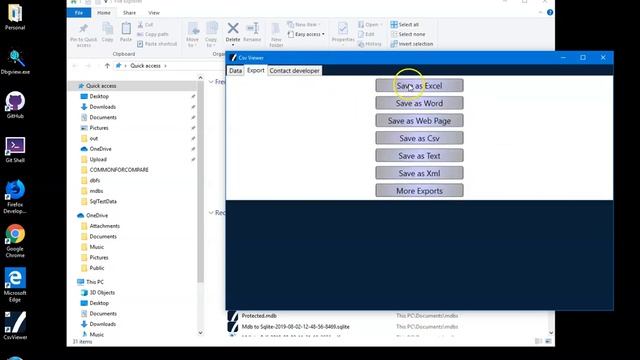Click the History command in ribbon
The height and width of the screenshot is (360, 640).
(369, 44)
